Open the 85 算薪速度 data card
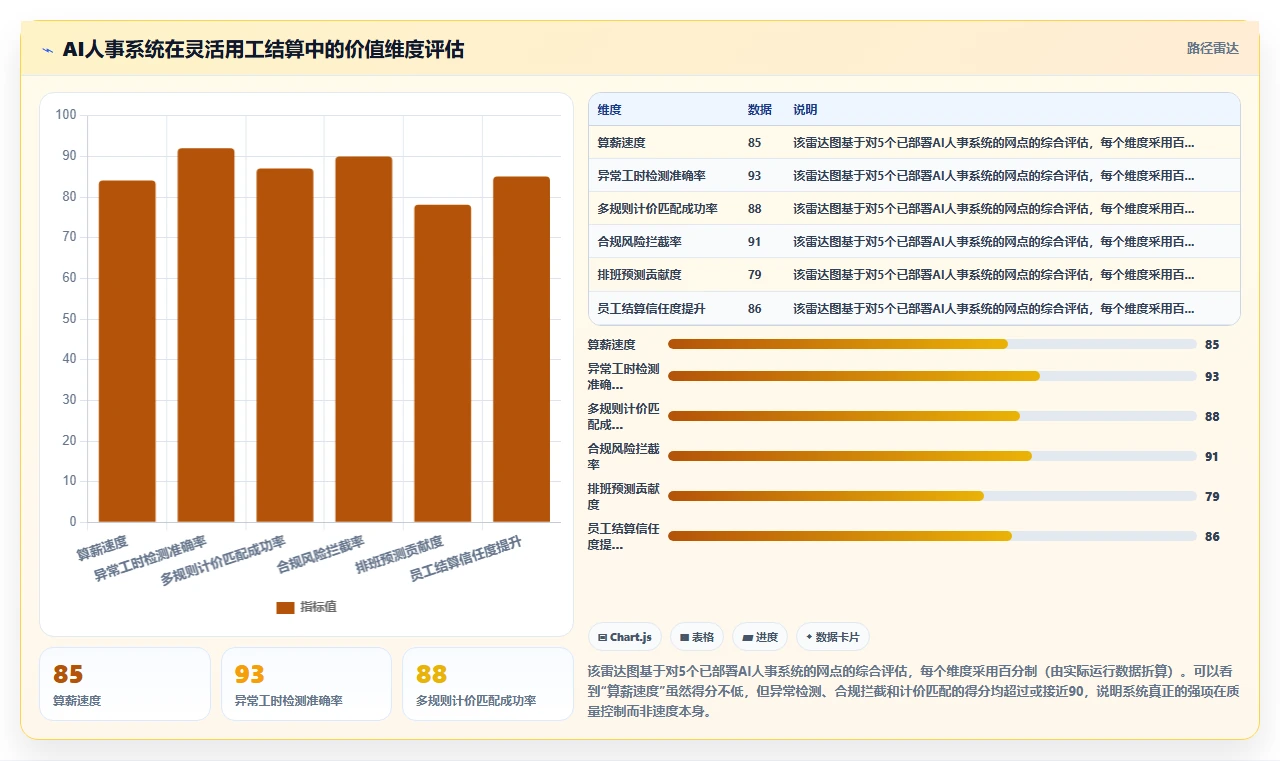 tap(125, 684)
